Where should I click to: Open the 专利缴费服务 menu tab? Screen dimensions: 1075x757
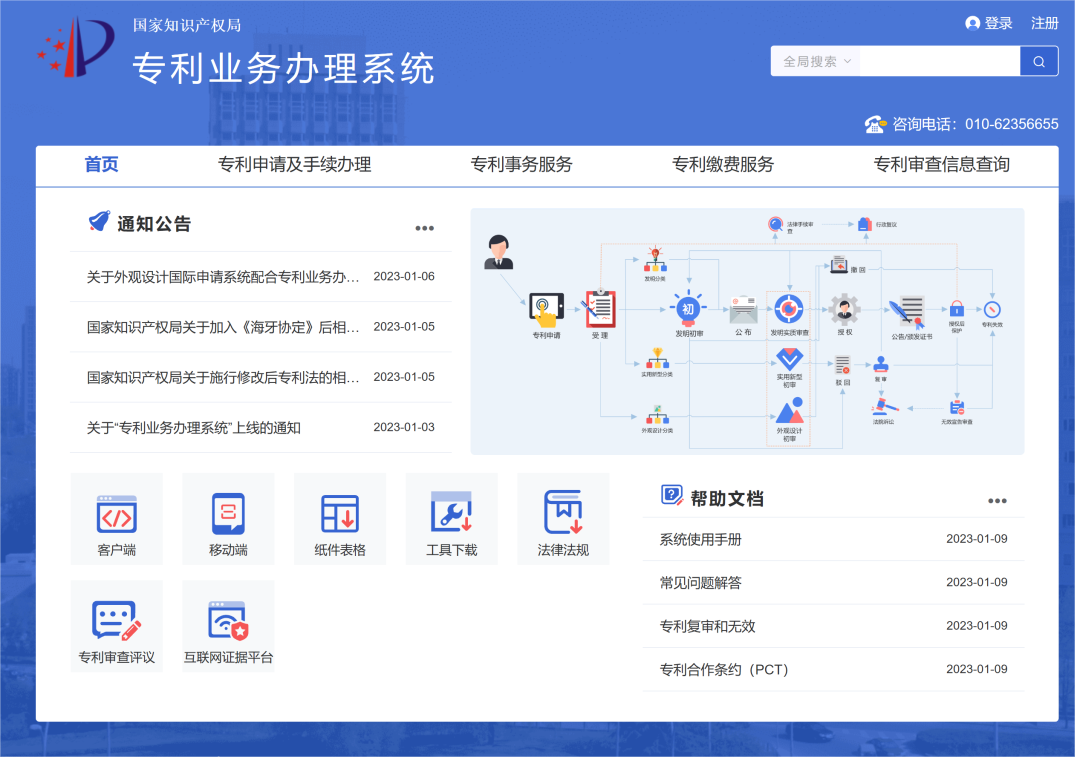(723, 165)
